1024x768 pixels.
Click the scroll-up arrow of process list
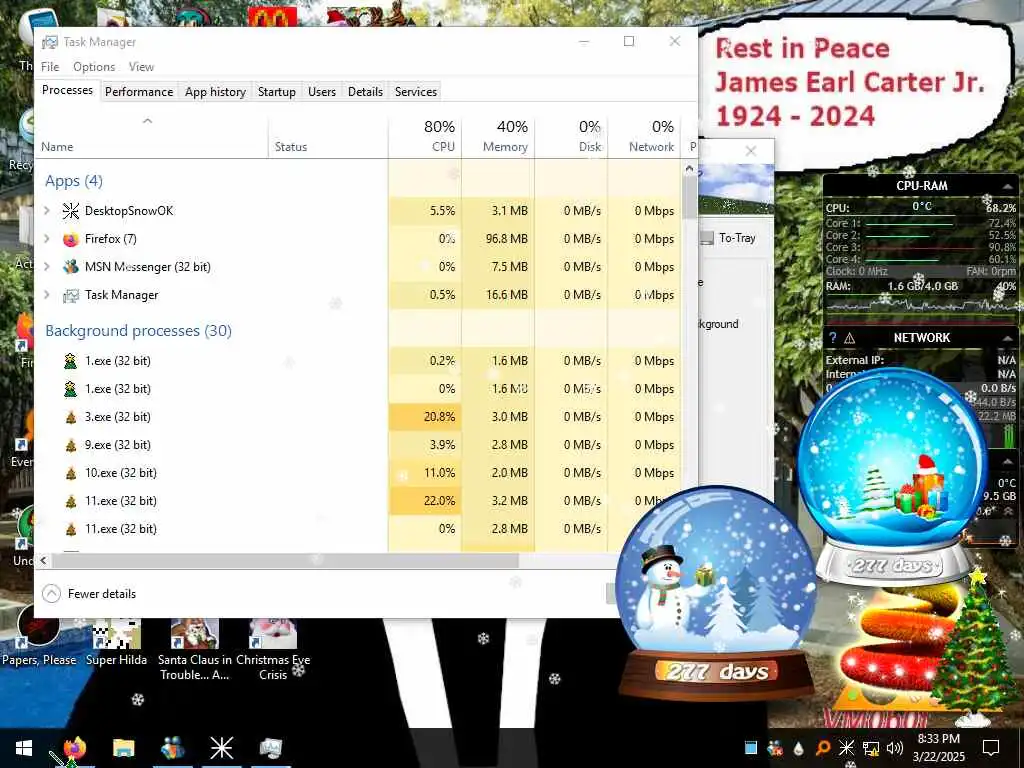[690, 168]
